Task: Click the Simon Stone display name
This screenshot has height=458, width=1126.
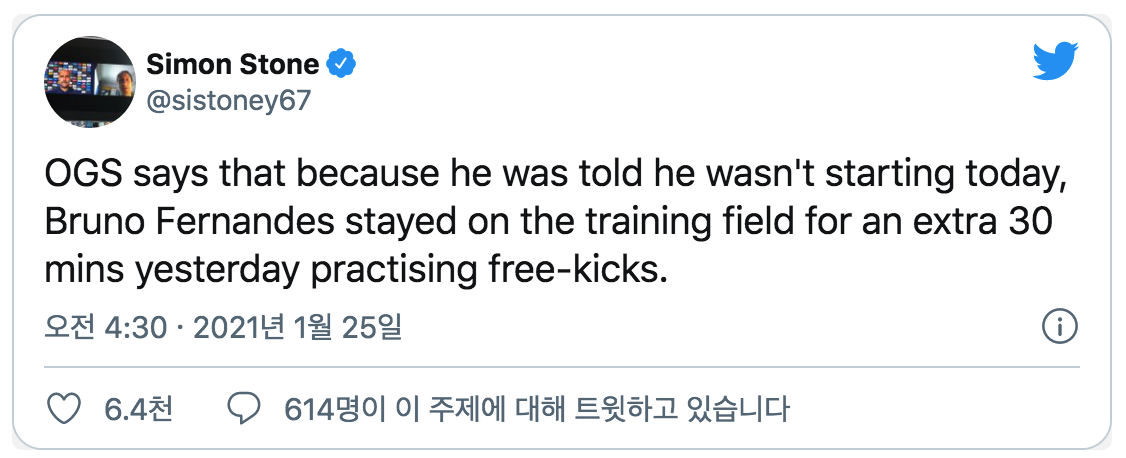Action: (x=233, y=65)
